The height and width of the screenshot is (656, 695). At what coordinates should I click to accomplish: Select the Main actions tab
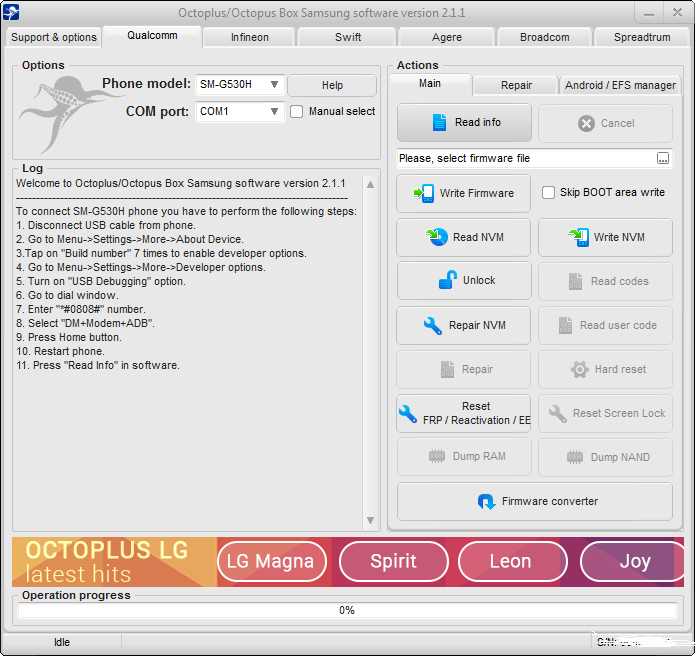(429, 83)
